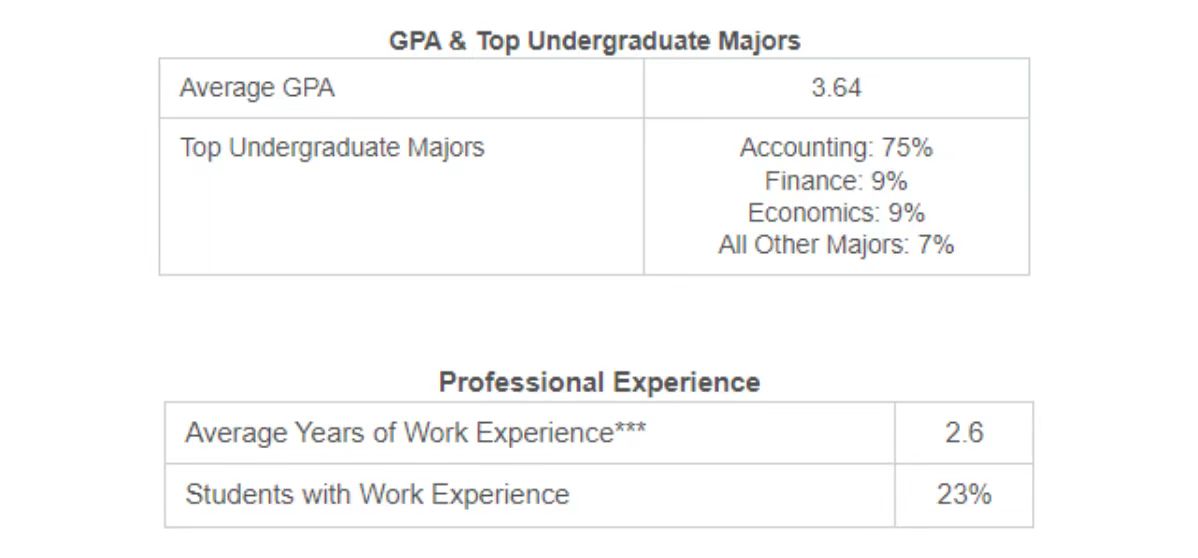Image resolution: width=1198 pixels, height=558 pixels.
Task: Click the 75% figure beside Accounting
Action: click(x=907, y=147)
